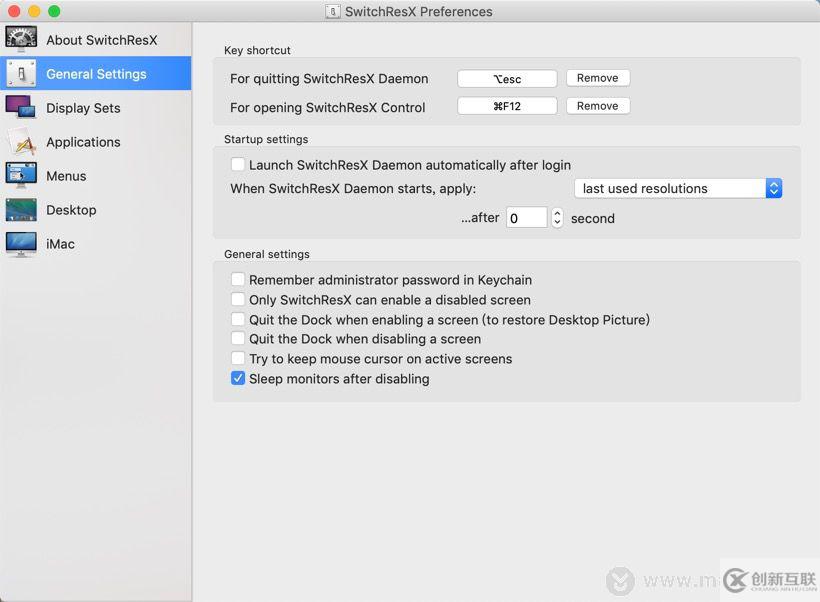Viewport: 820px width, 602px height.
Task: Click the Menus screen icon
Action: (x=21, y=175)
